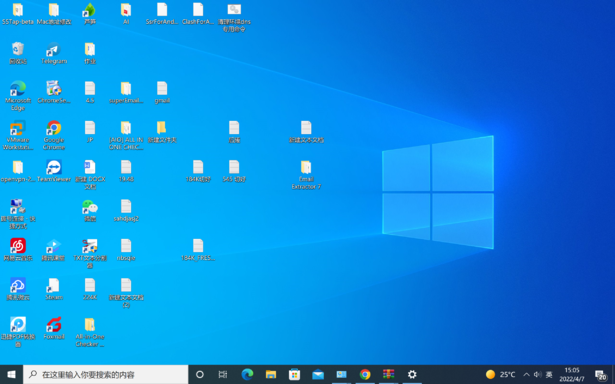615x384 pixels.
Task: Select the text file named 4.5
Action: tap(90, 93)
